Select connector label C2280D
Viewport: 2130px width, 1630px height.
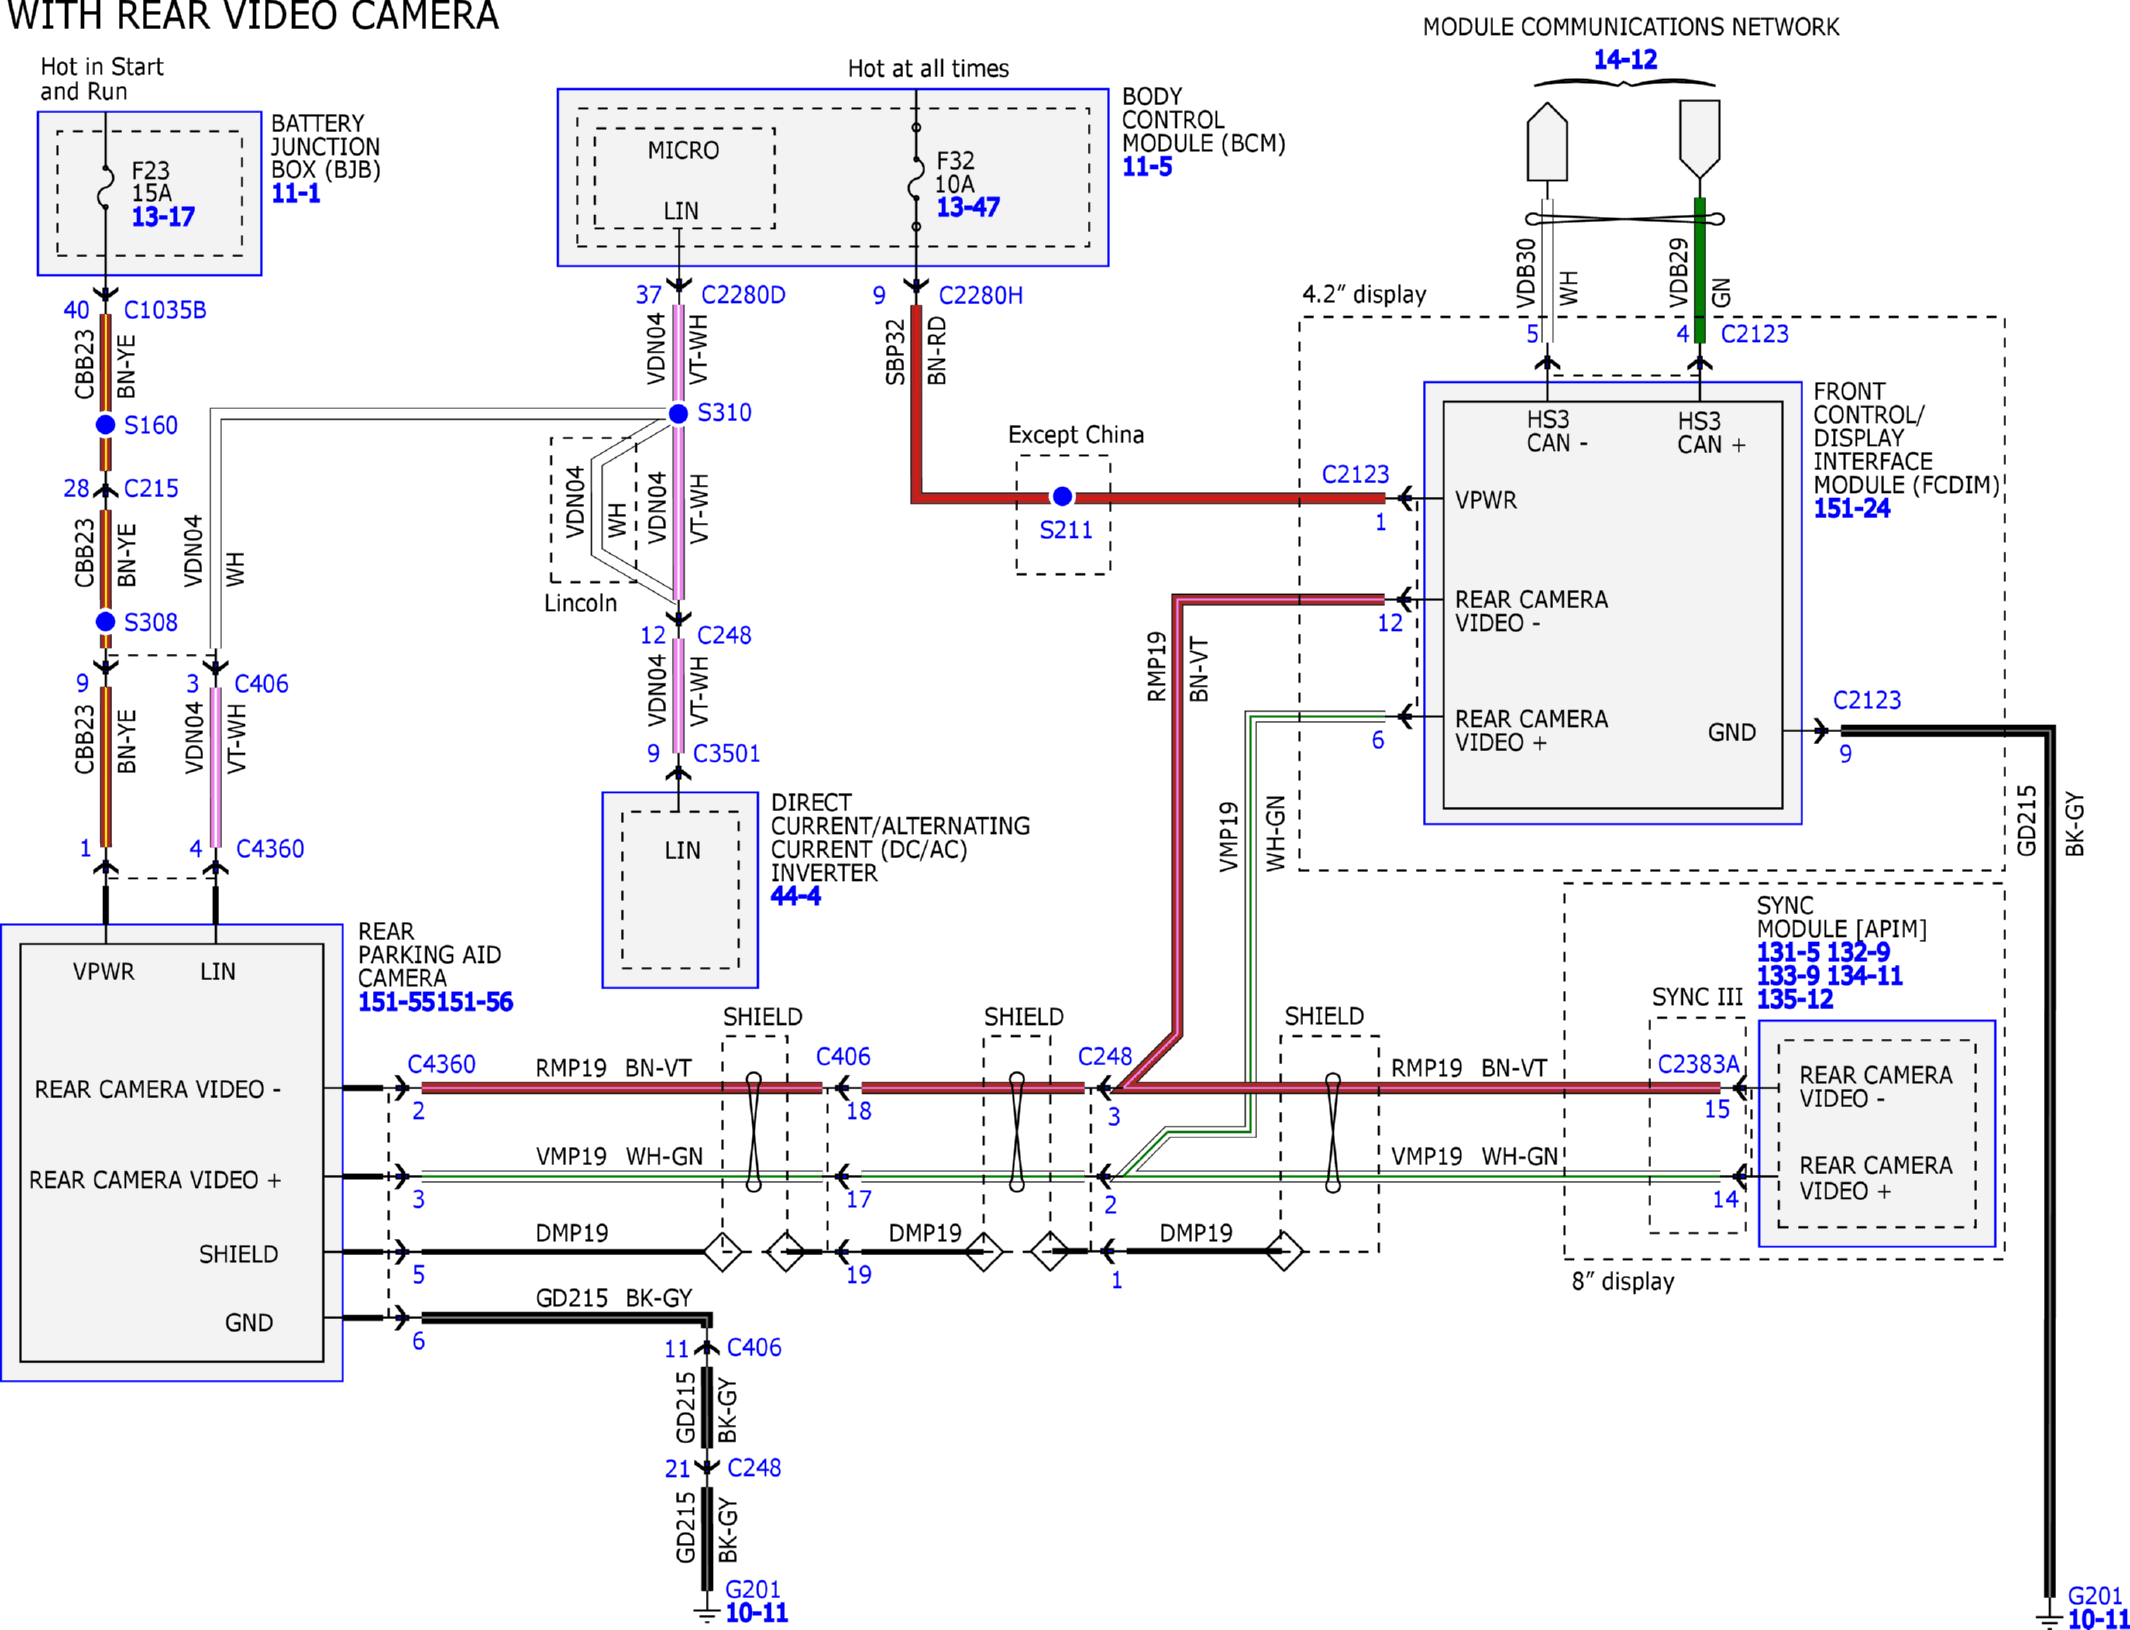pyautogui.click(x=743, y=295)
